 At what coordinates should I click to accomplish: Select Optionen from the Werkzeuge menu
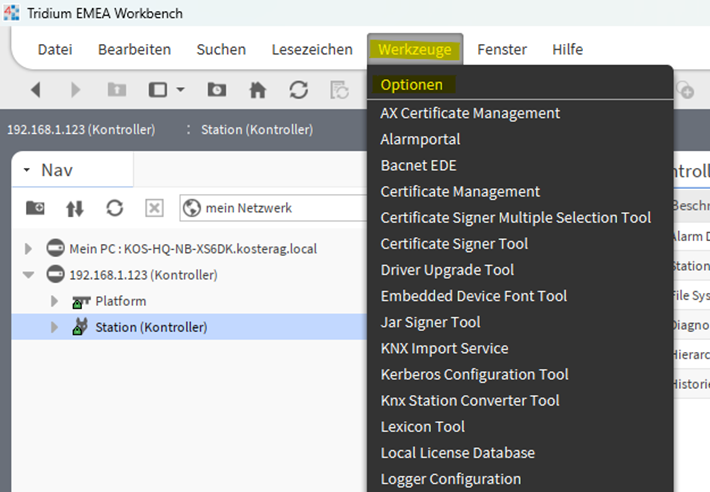click(x=412, y=85)
